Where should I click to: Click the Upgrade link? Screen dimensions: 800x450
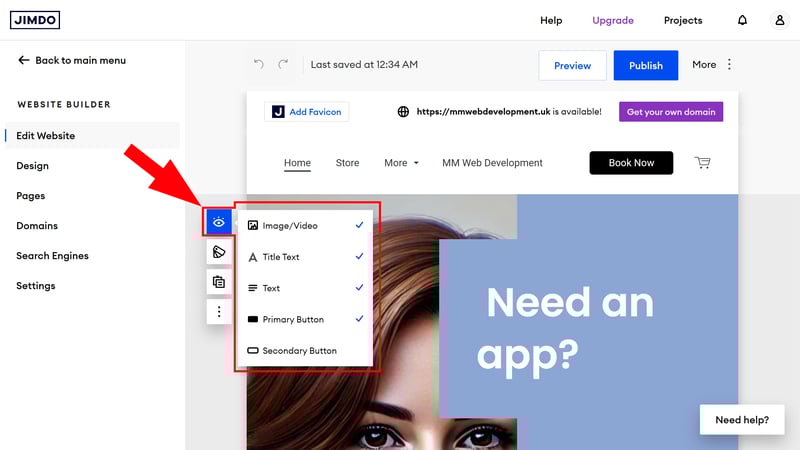[x=613, y=20]
